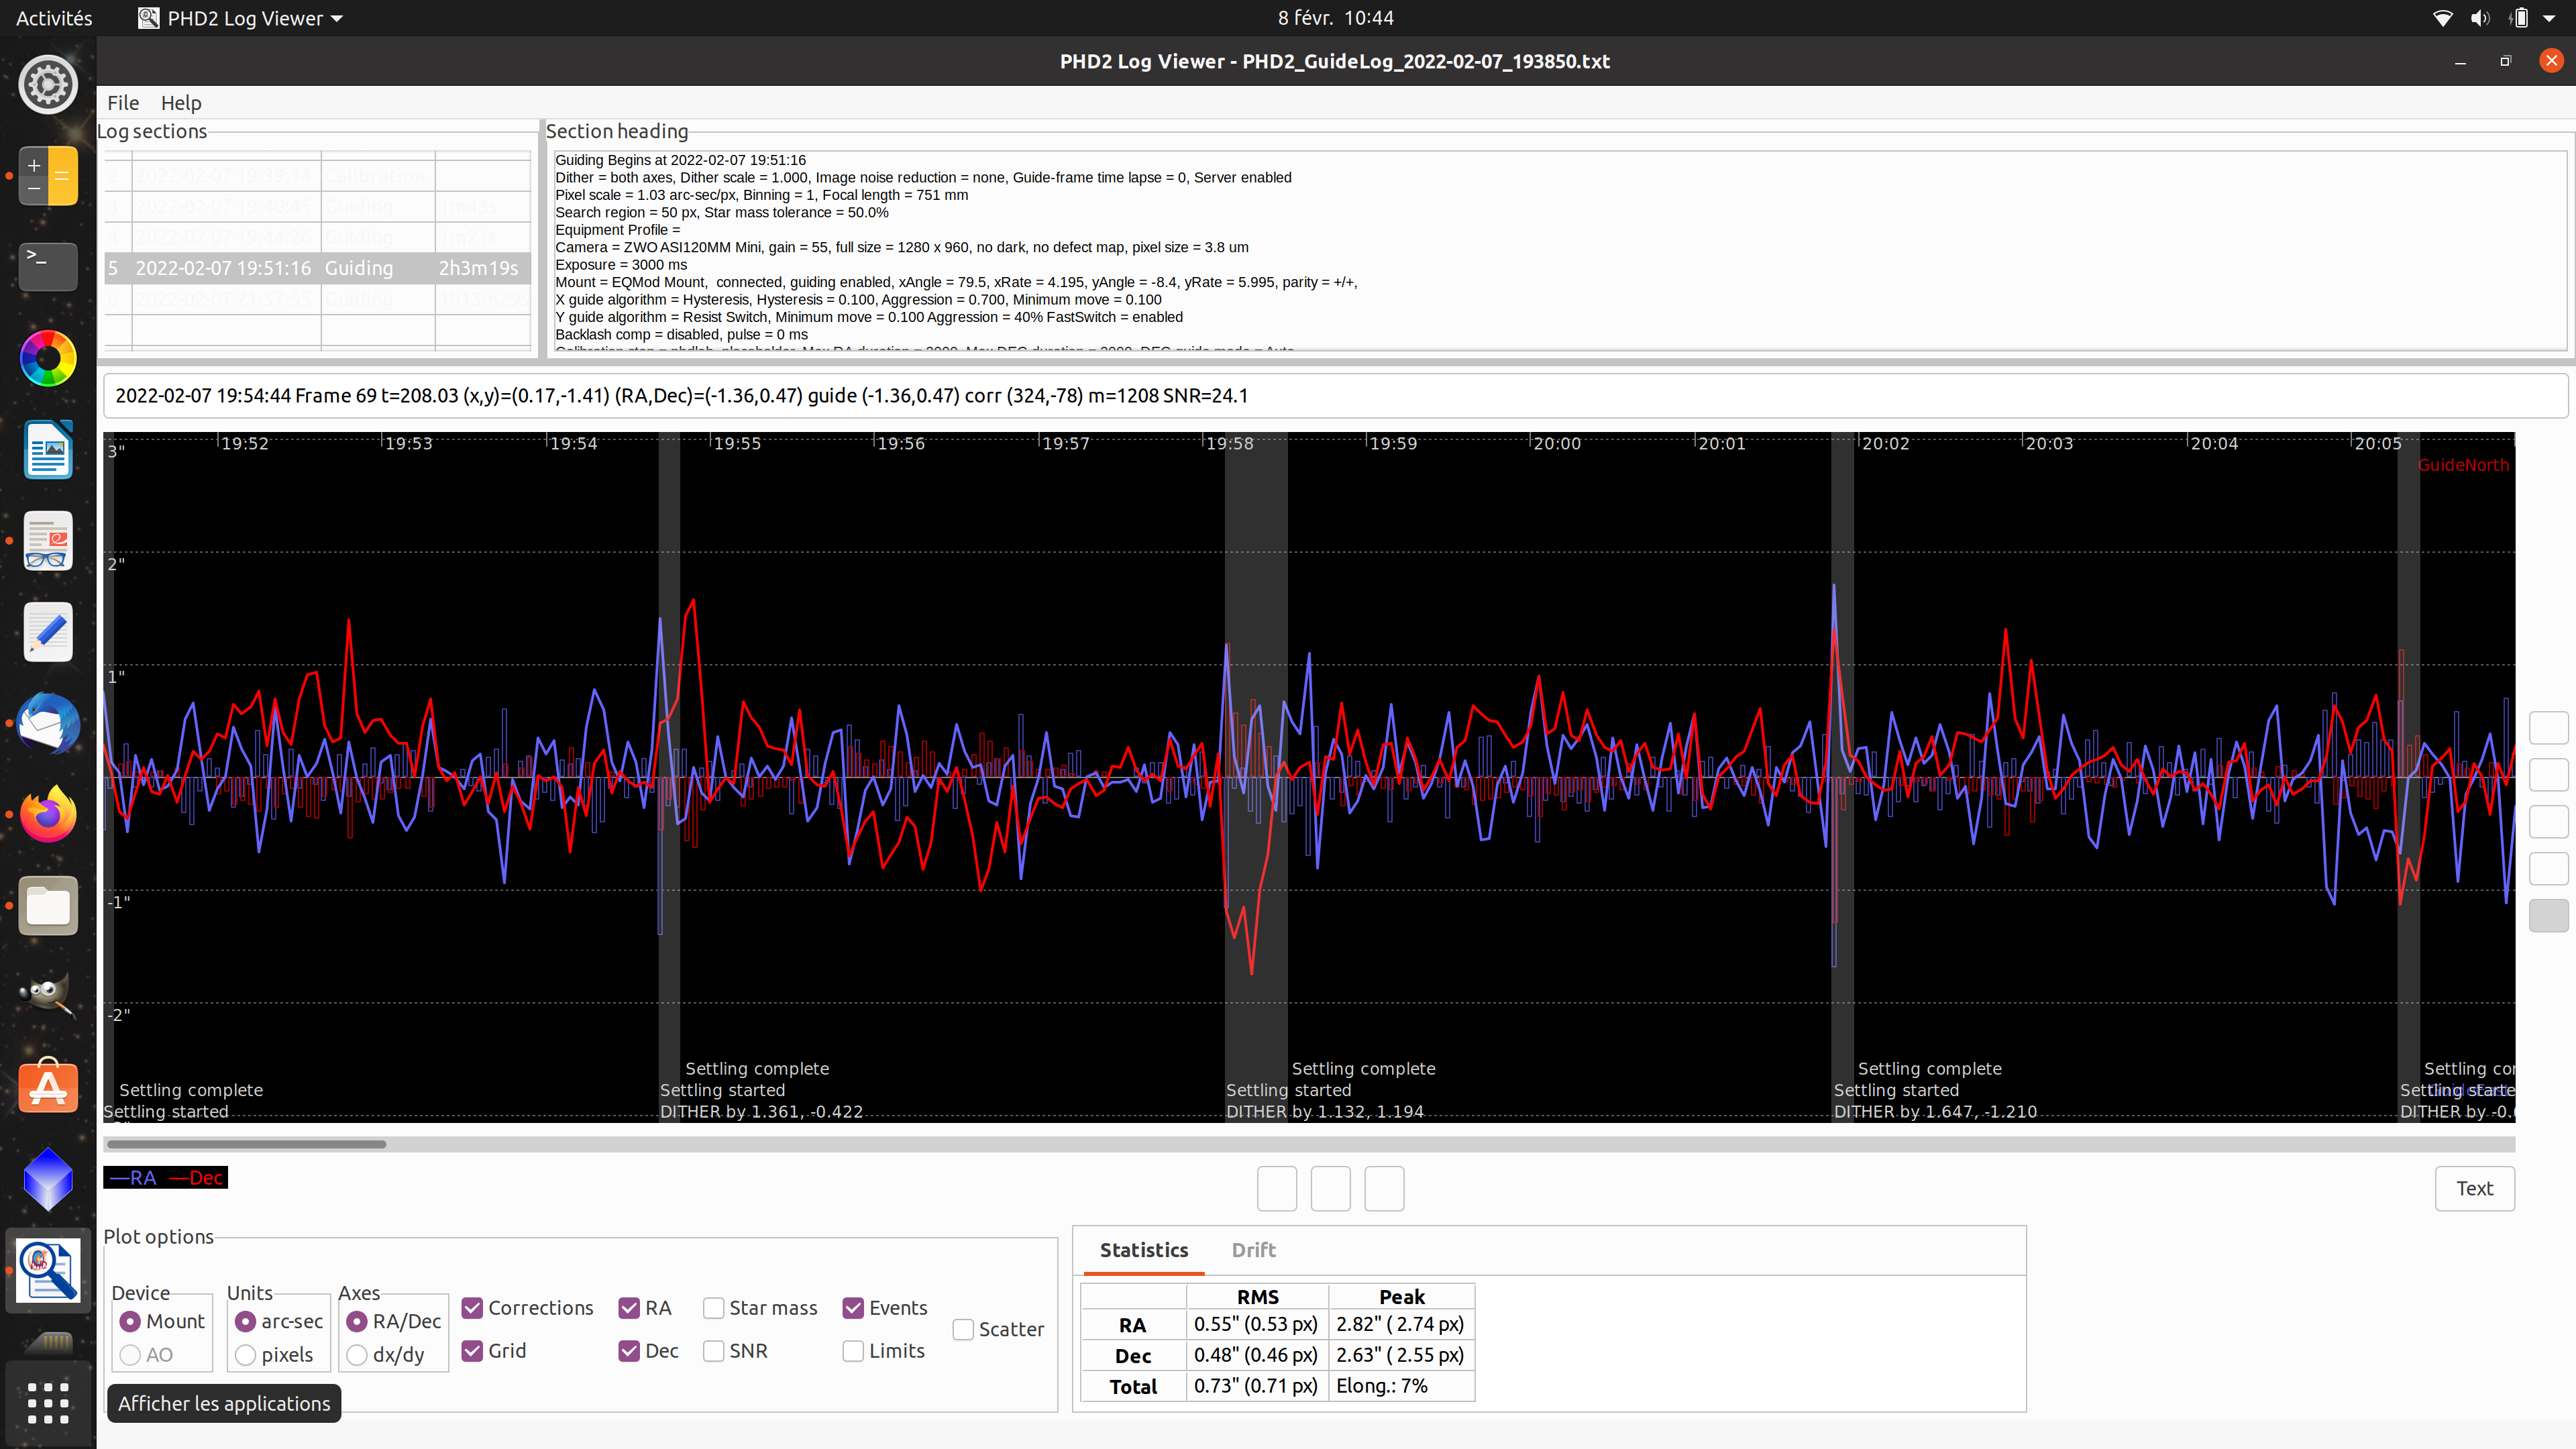Click the PHD2 Log Viewer dock icon
Screen dimensions: 2576x1449
point(48,1270)
